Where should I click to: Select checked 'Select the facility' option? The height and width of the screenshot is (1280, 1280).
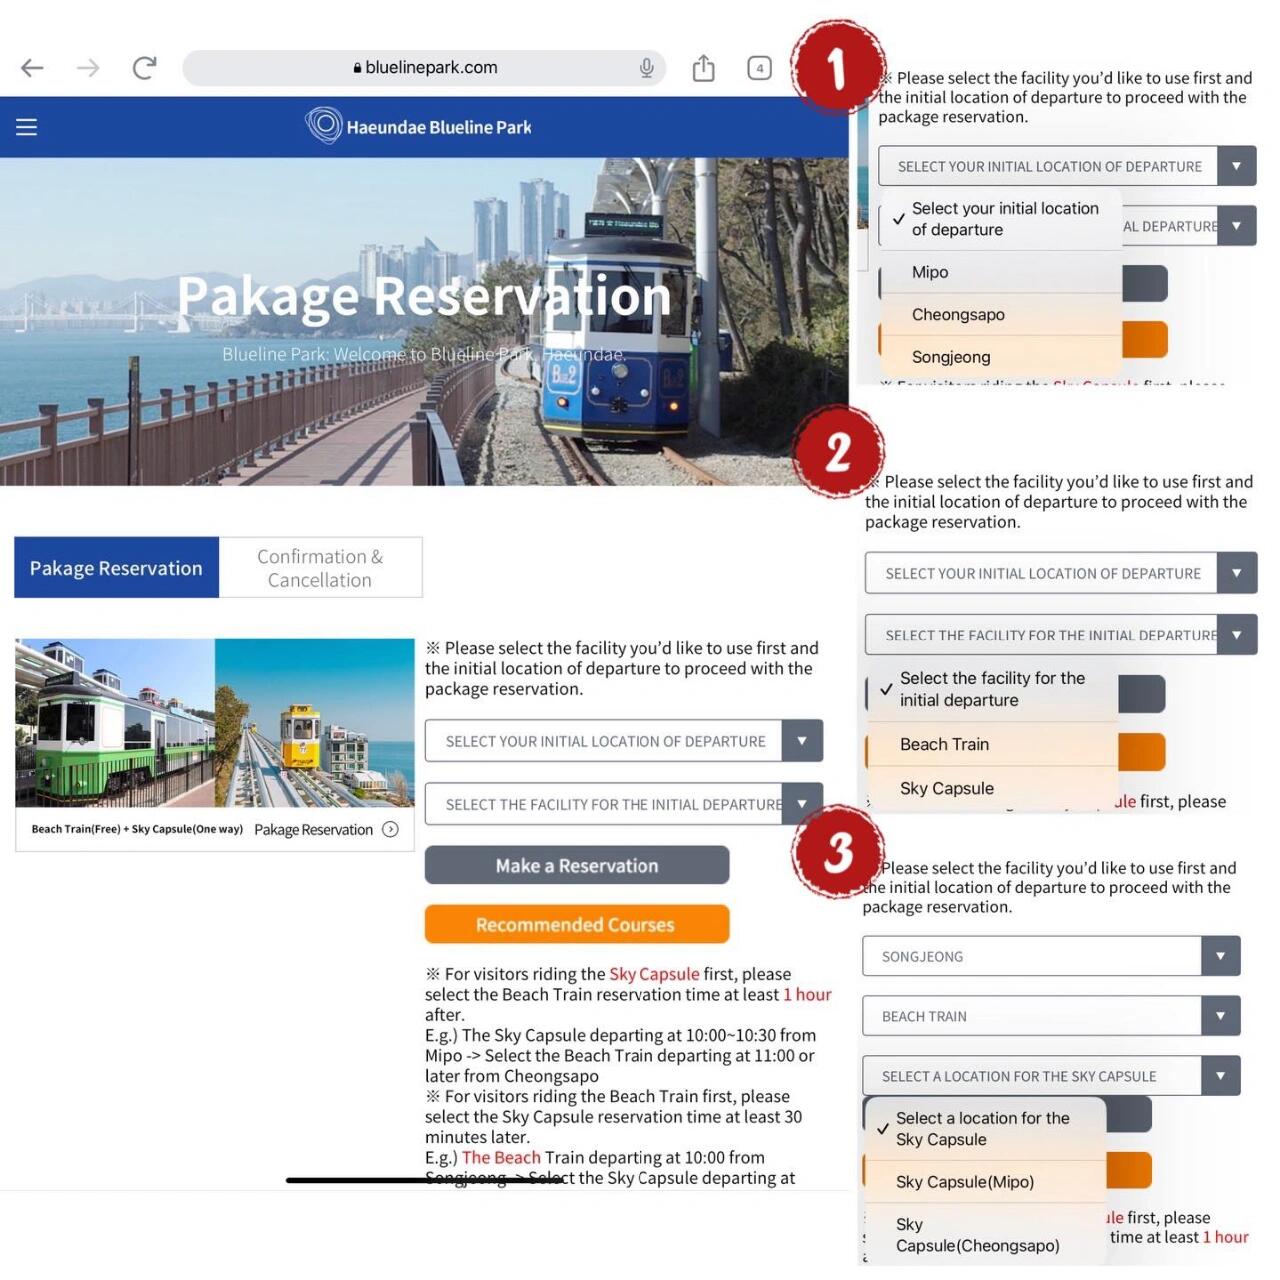pyautogui.click(x=993, y=689)
